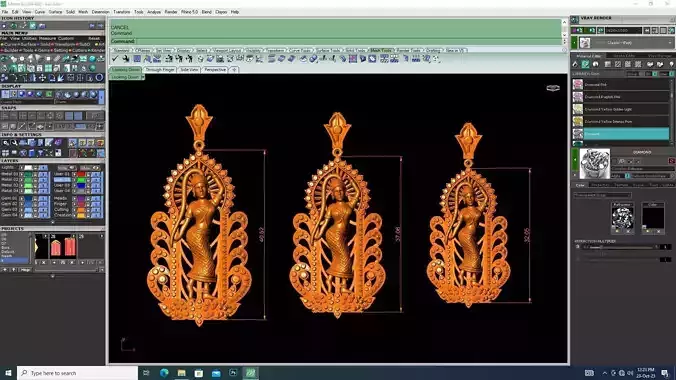Click Reset in the Main Menu panel

tap(94, 38)
